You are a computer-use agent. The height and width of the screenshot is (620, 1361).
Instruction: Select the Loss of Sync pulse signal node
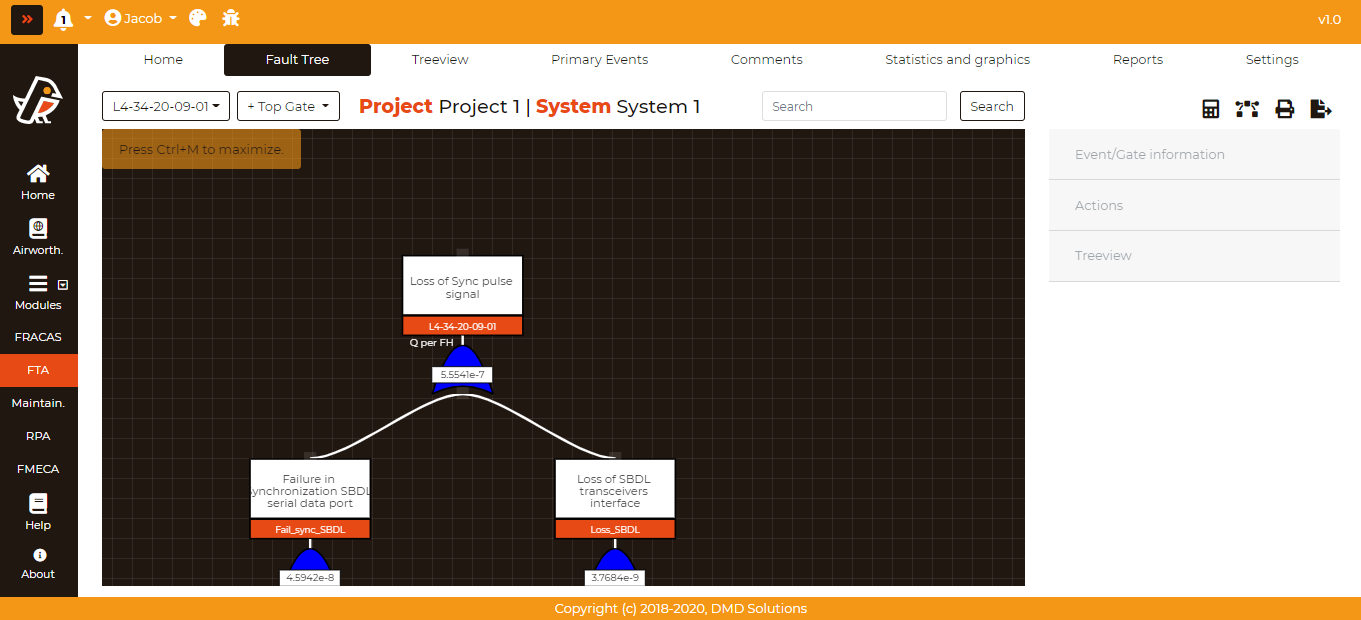[x=462, y=287]
